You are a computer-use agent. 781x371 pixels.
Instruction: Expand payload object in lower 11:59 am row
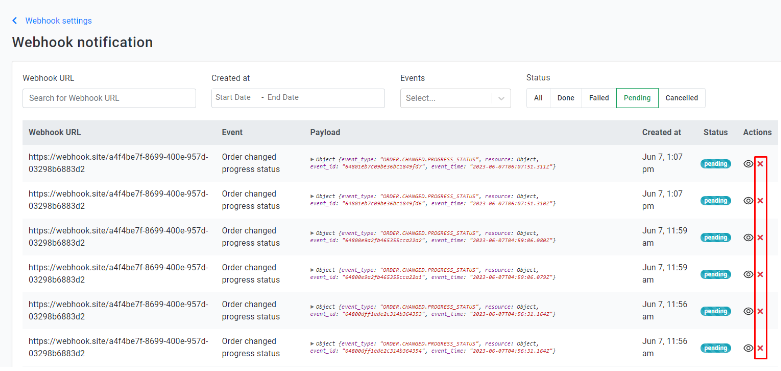click(x=312, y=270)
